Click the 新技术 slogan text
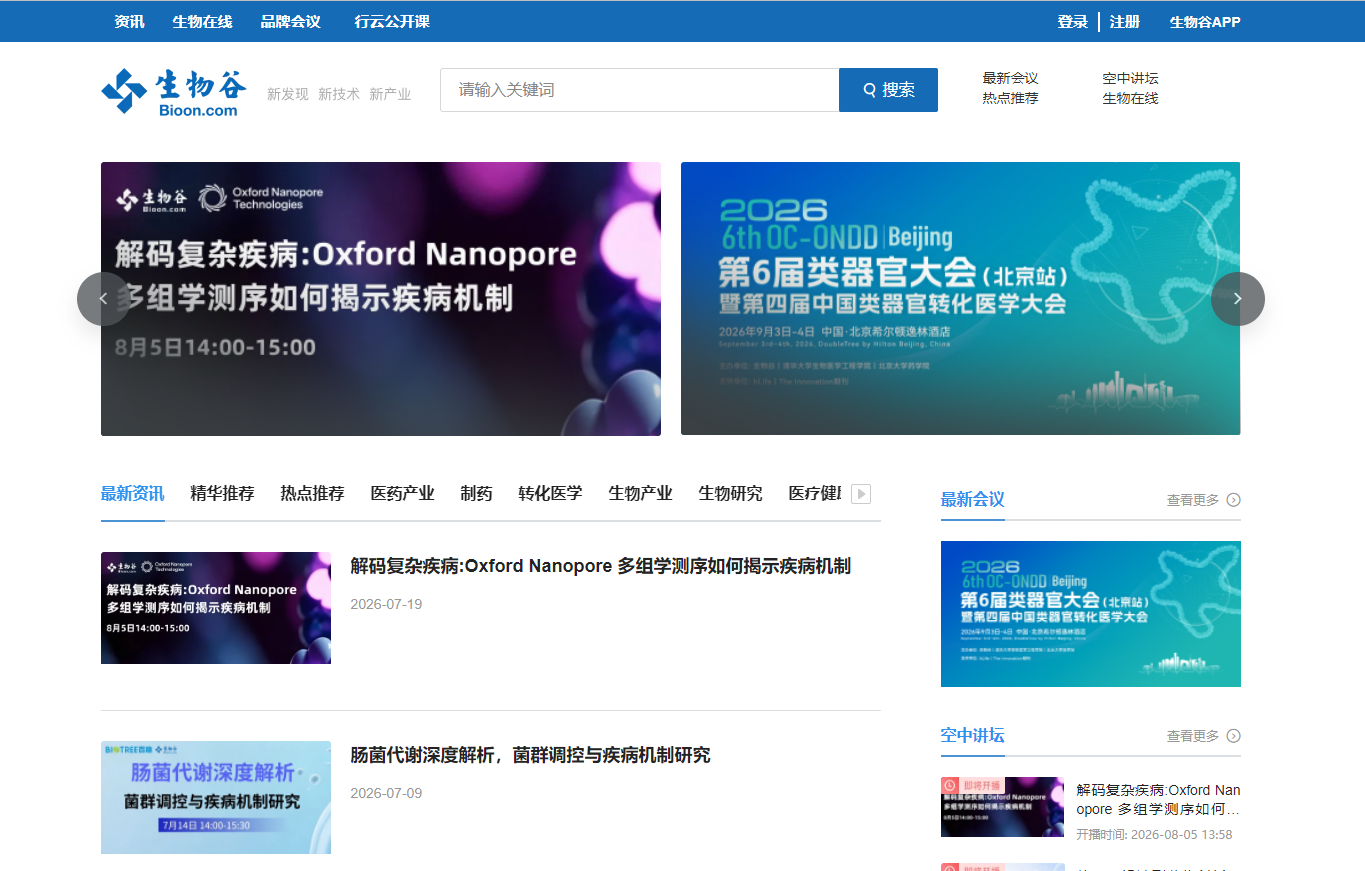Image resolution: width=1365 pixels, height=871 pixels. [x=339, y=94]
